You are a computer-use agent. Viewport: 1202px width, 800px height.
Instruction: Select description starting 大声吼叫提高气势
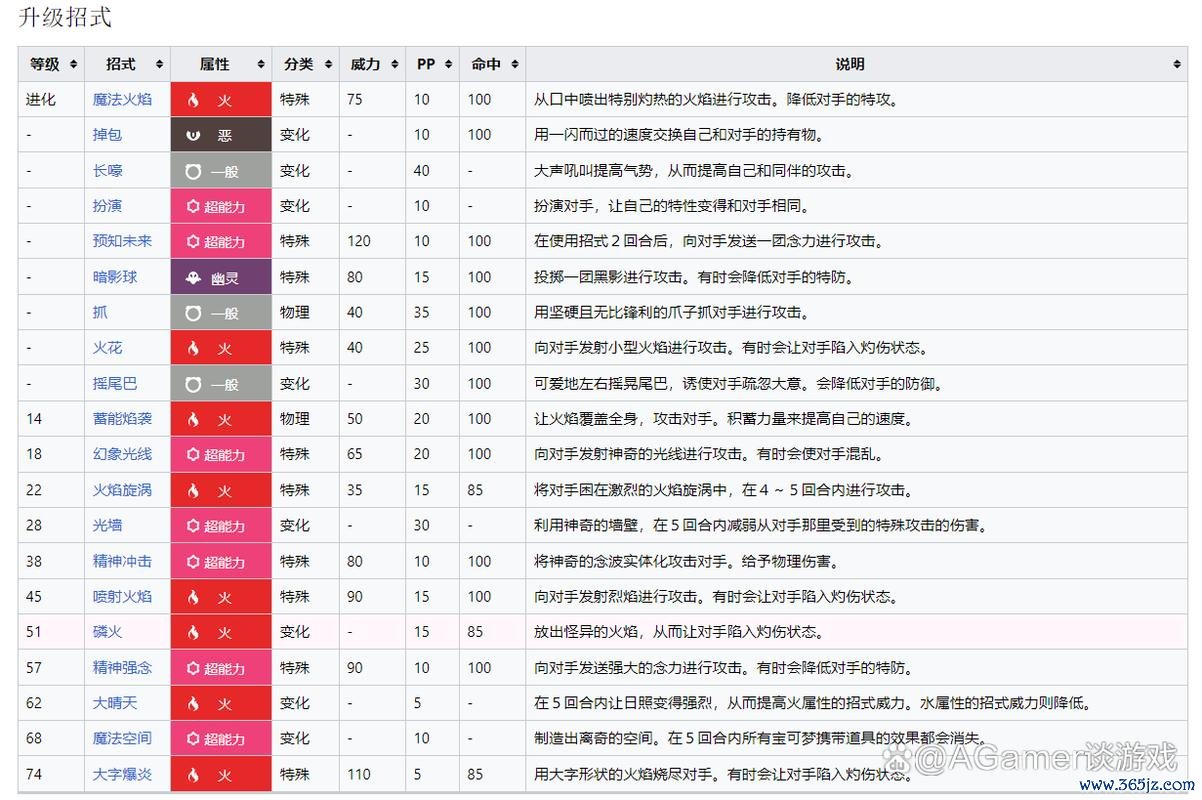(x=694, y=171)
